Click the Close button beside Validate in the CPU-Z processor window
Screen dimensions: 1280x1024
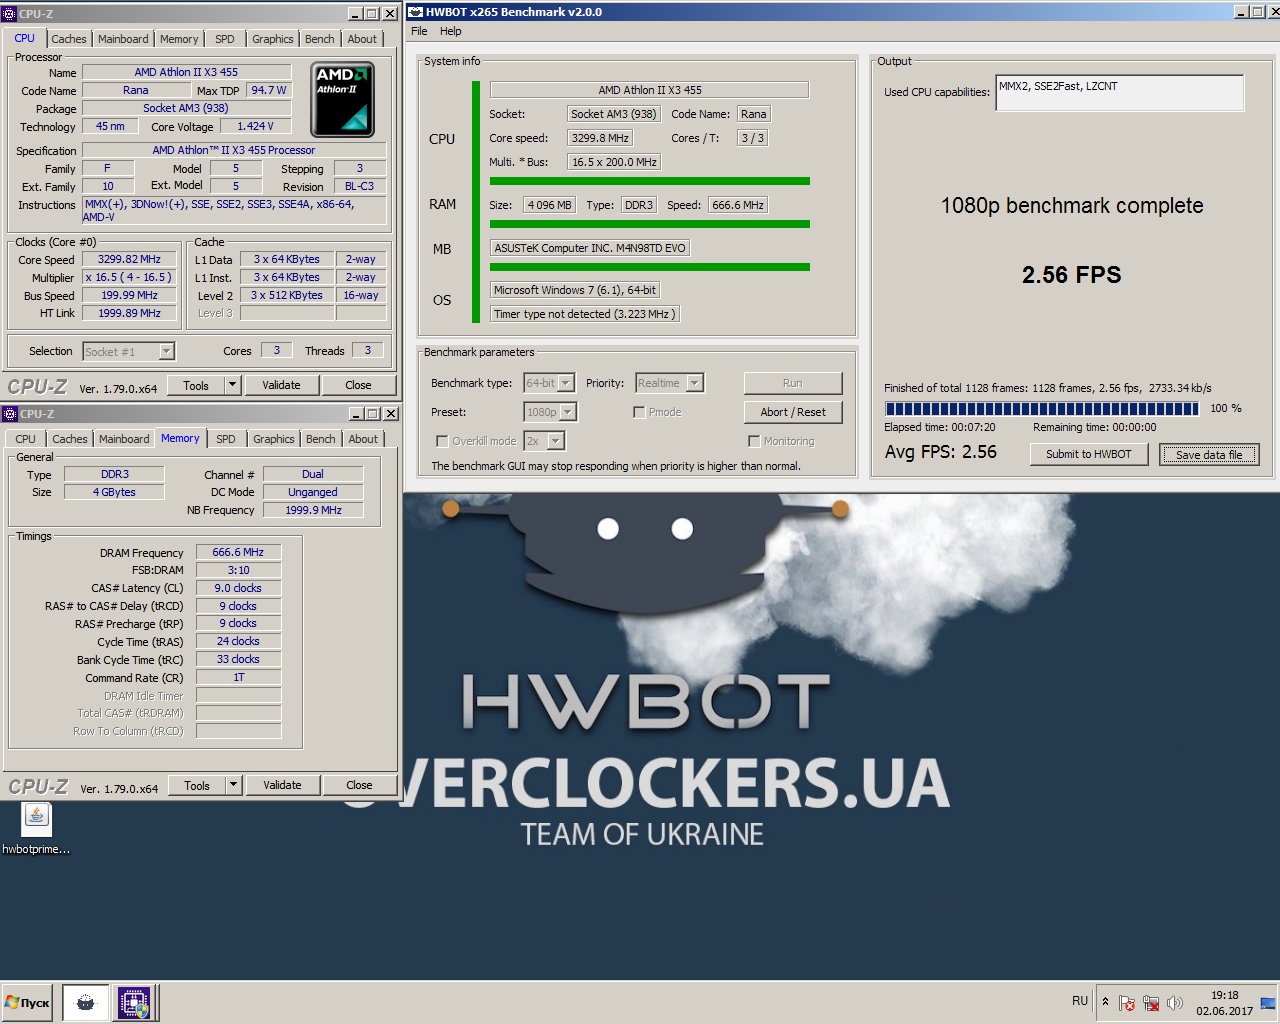click(358, 385)
